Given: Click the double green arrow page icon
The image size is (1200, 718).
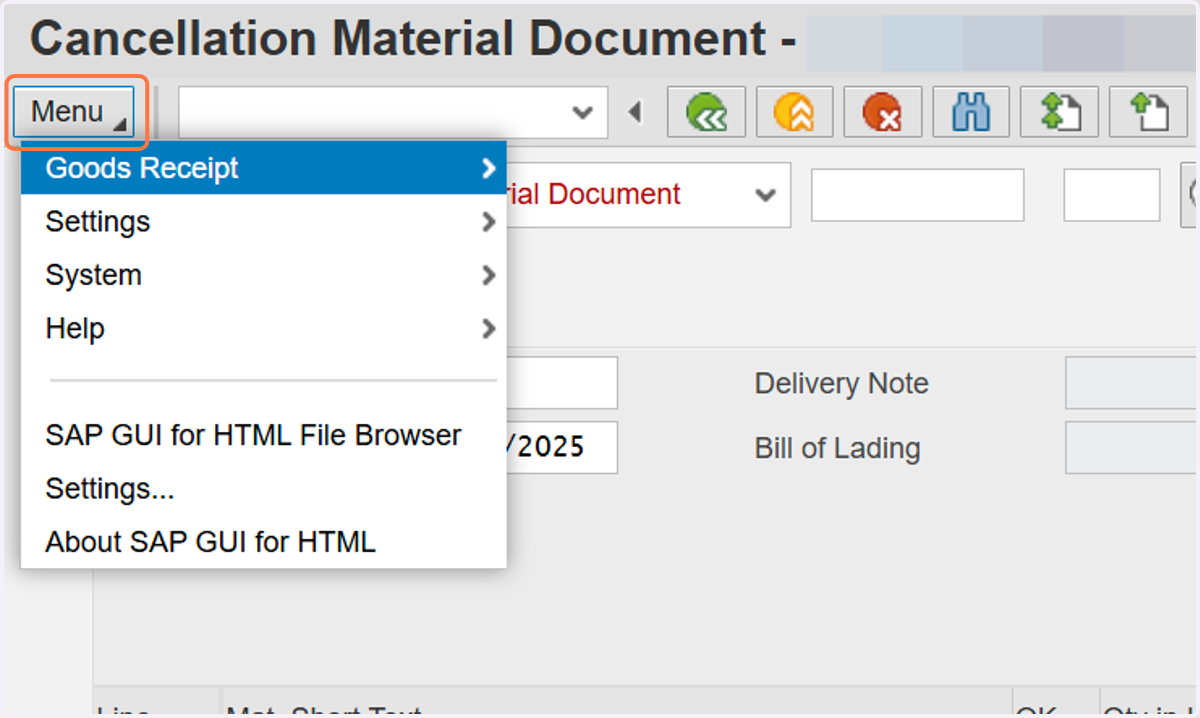Looking at the screenshot, I should [1059, 112].
